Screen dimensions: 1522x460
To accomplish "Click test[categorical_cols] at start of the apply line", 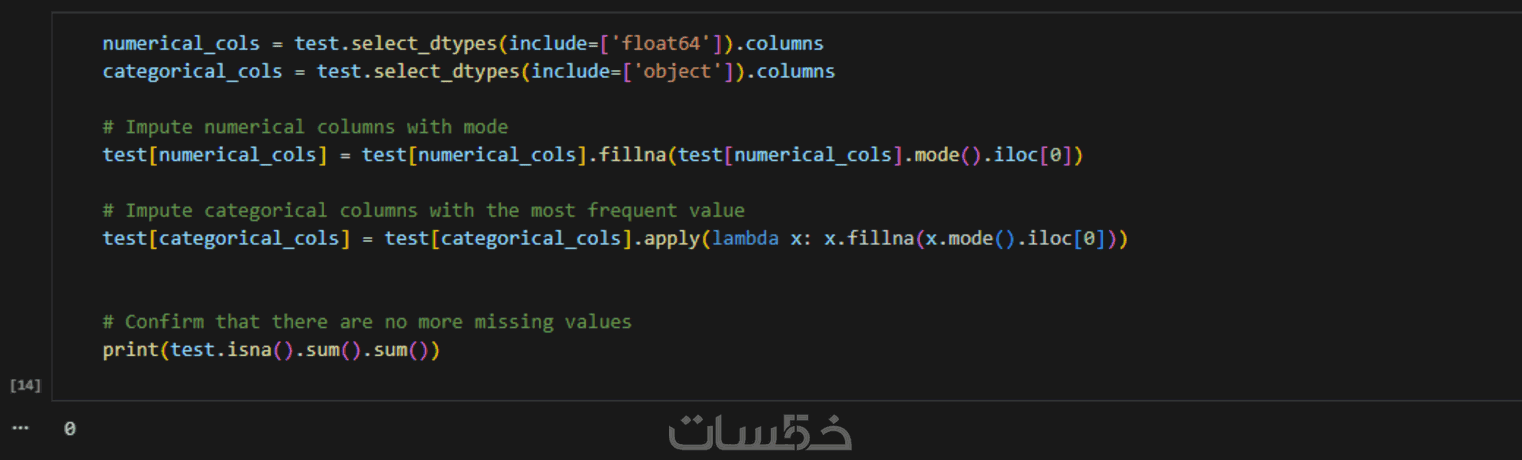I will click(x=226, y=239).
